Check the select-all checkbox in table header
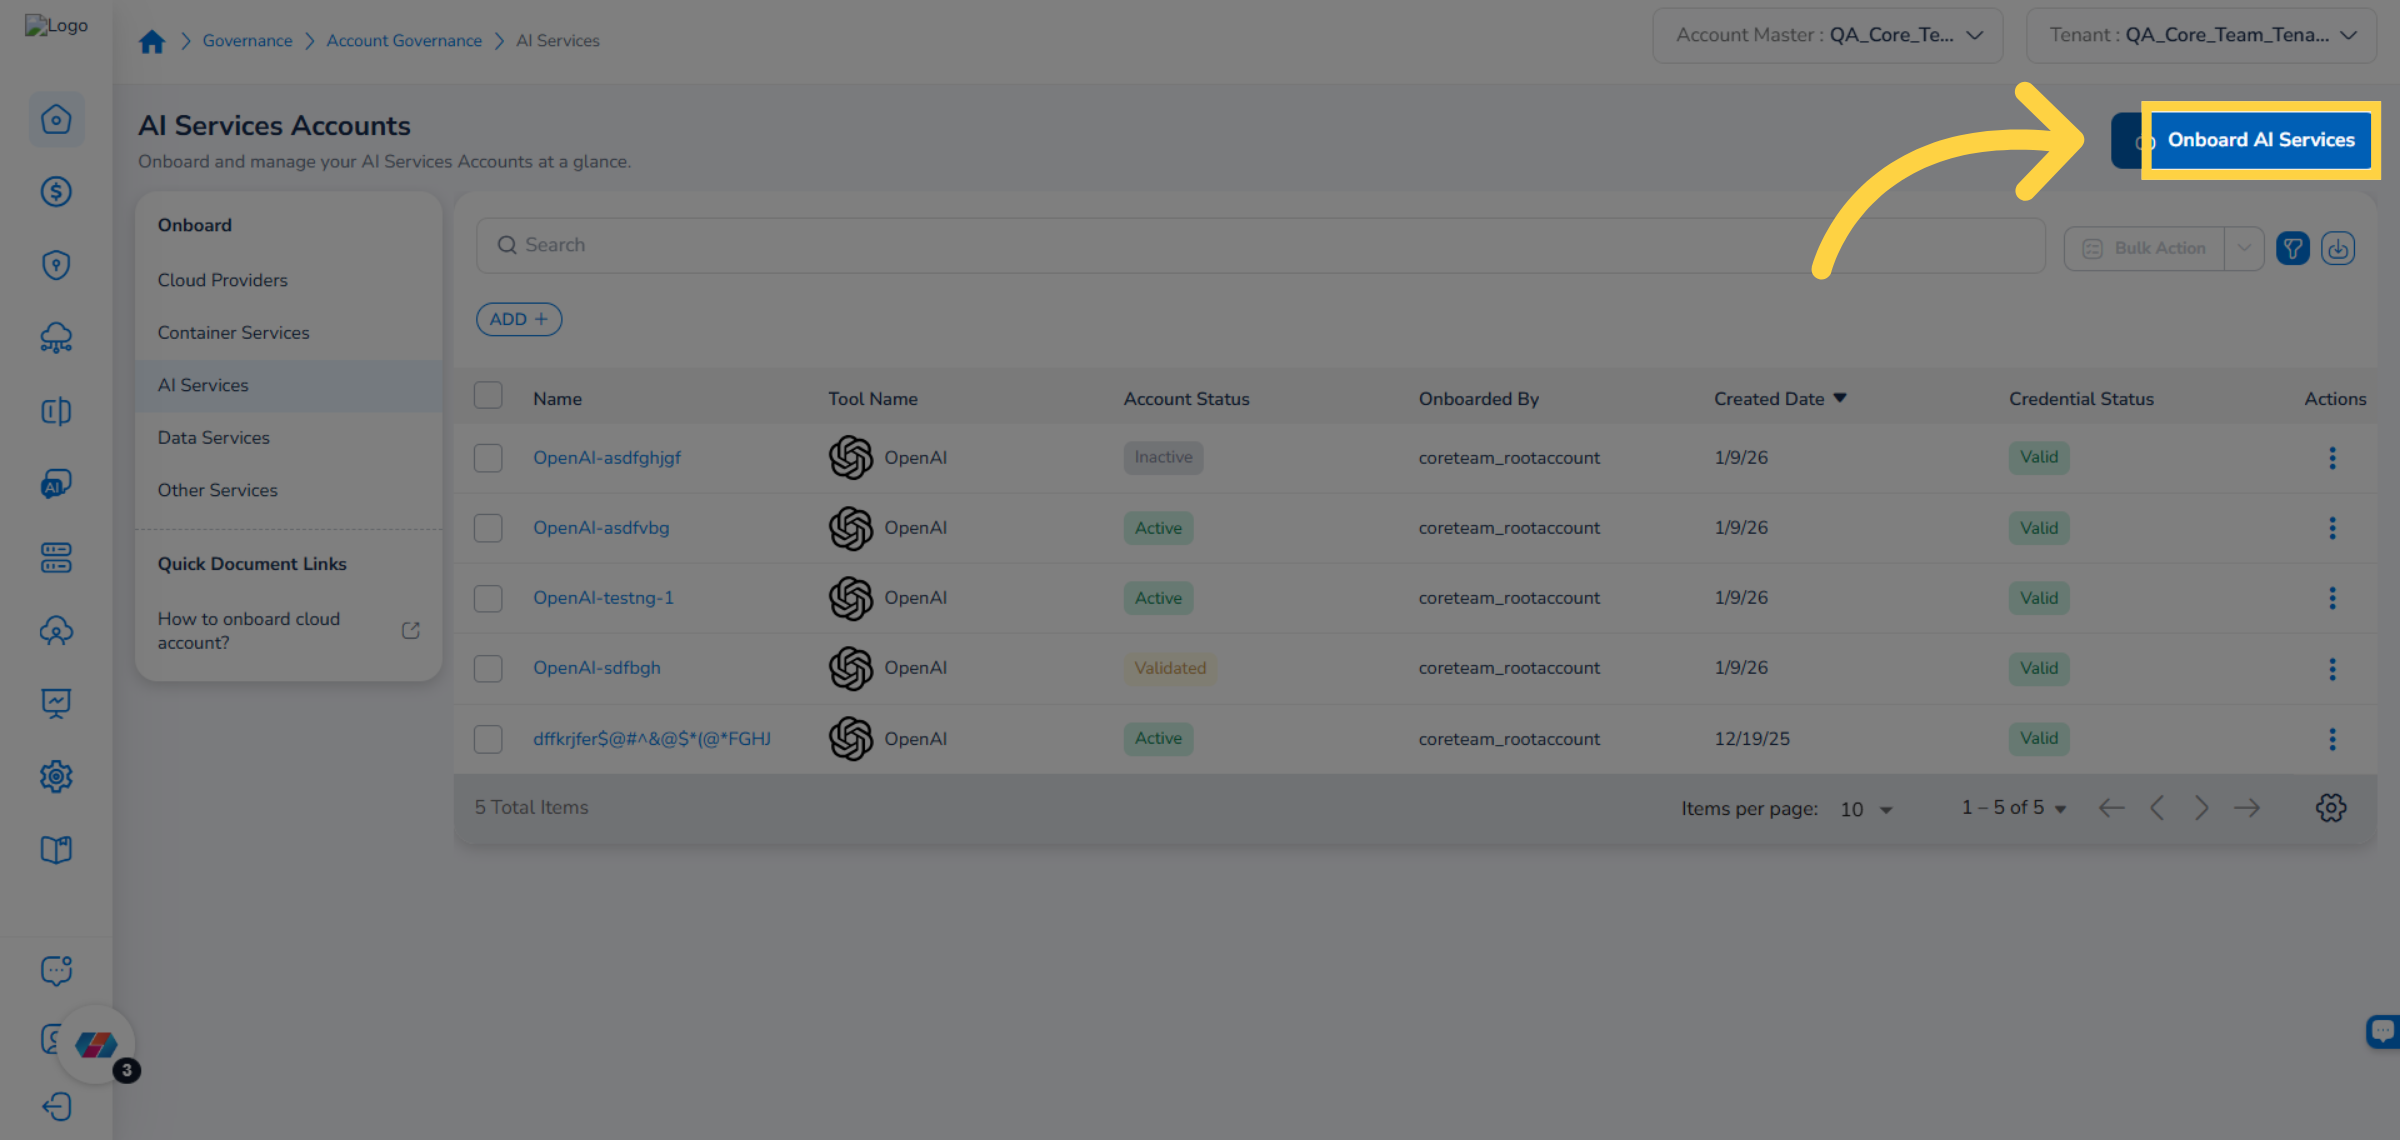This screenshot has height=1140, width=2400. click(488, 395)
